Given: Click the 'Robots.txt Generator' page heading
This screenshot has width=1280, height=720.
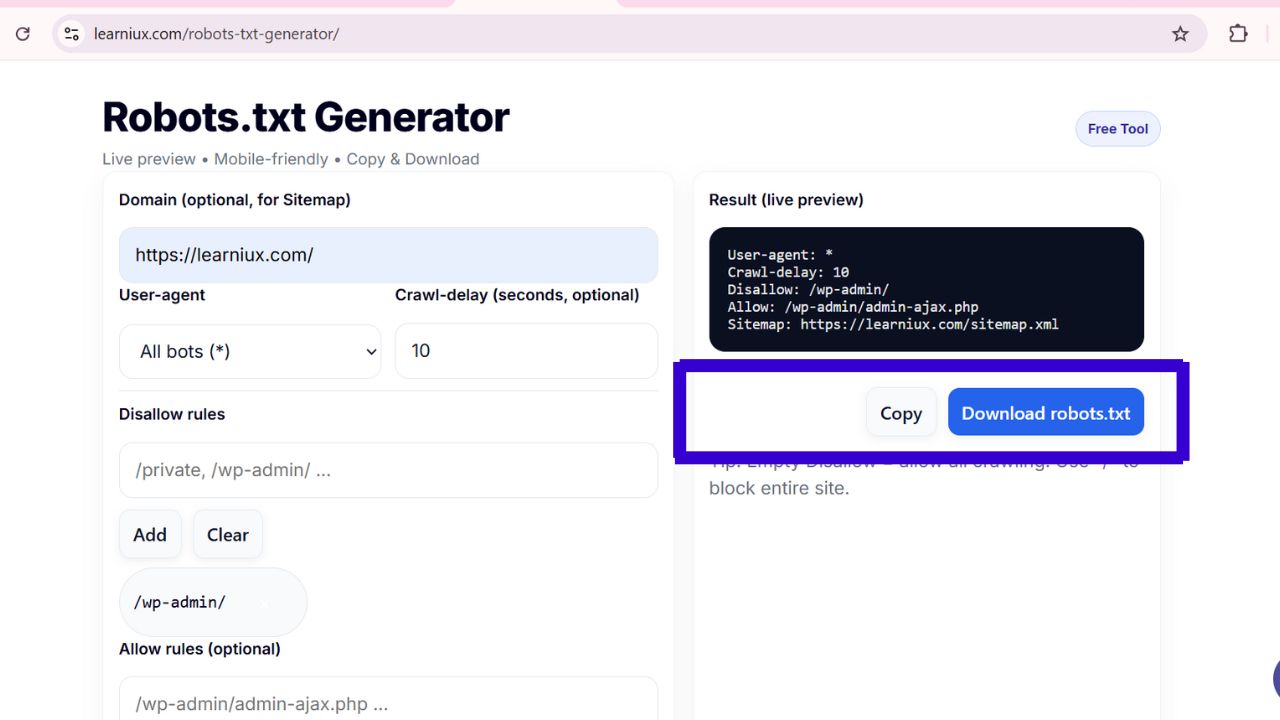Looking at the screenshot, I should (x=306, y=118).
